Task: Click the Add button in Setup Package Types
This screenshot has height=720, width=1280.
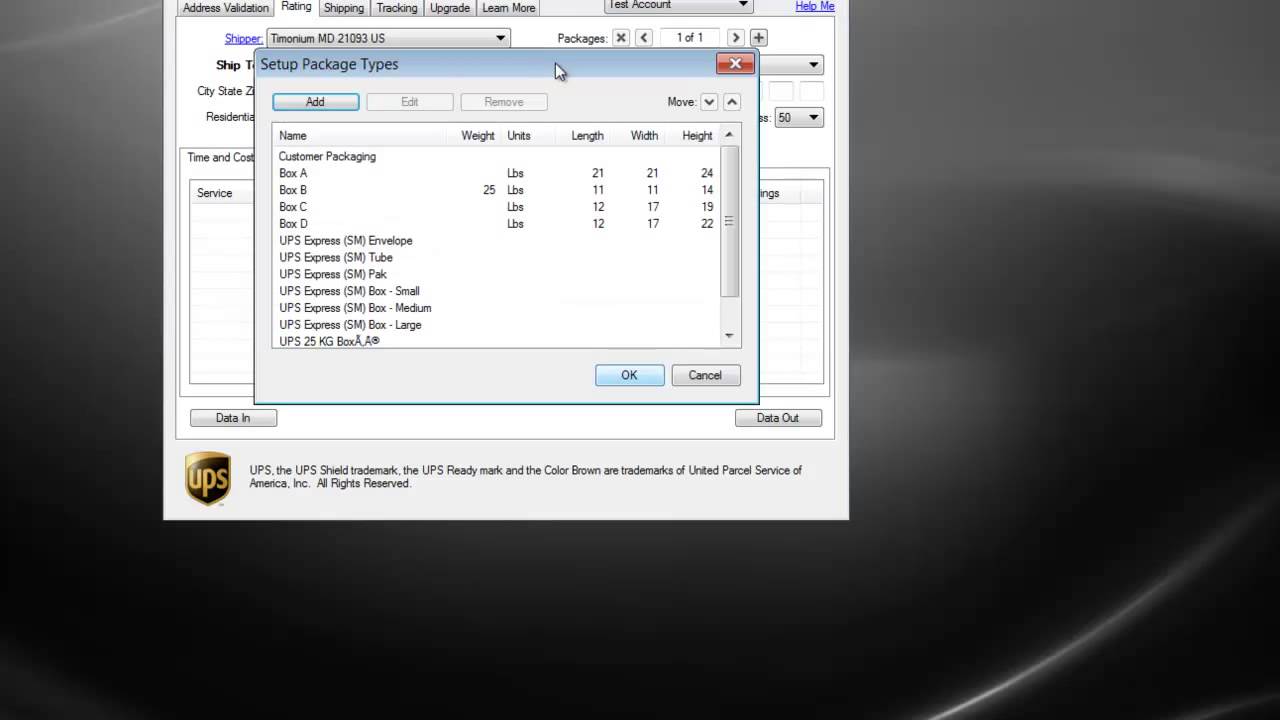Action: click(315, 102)
